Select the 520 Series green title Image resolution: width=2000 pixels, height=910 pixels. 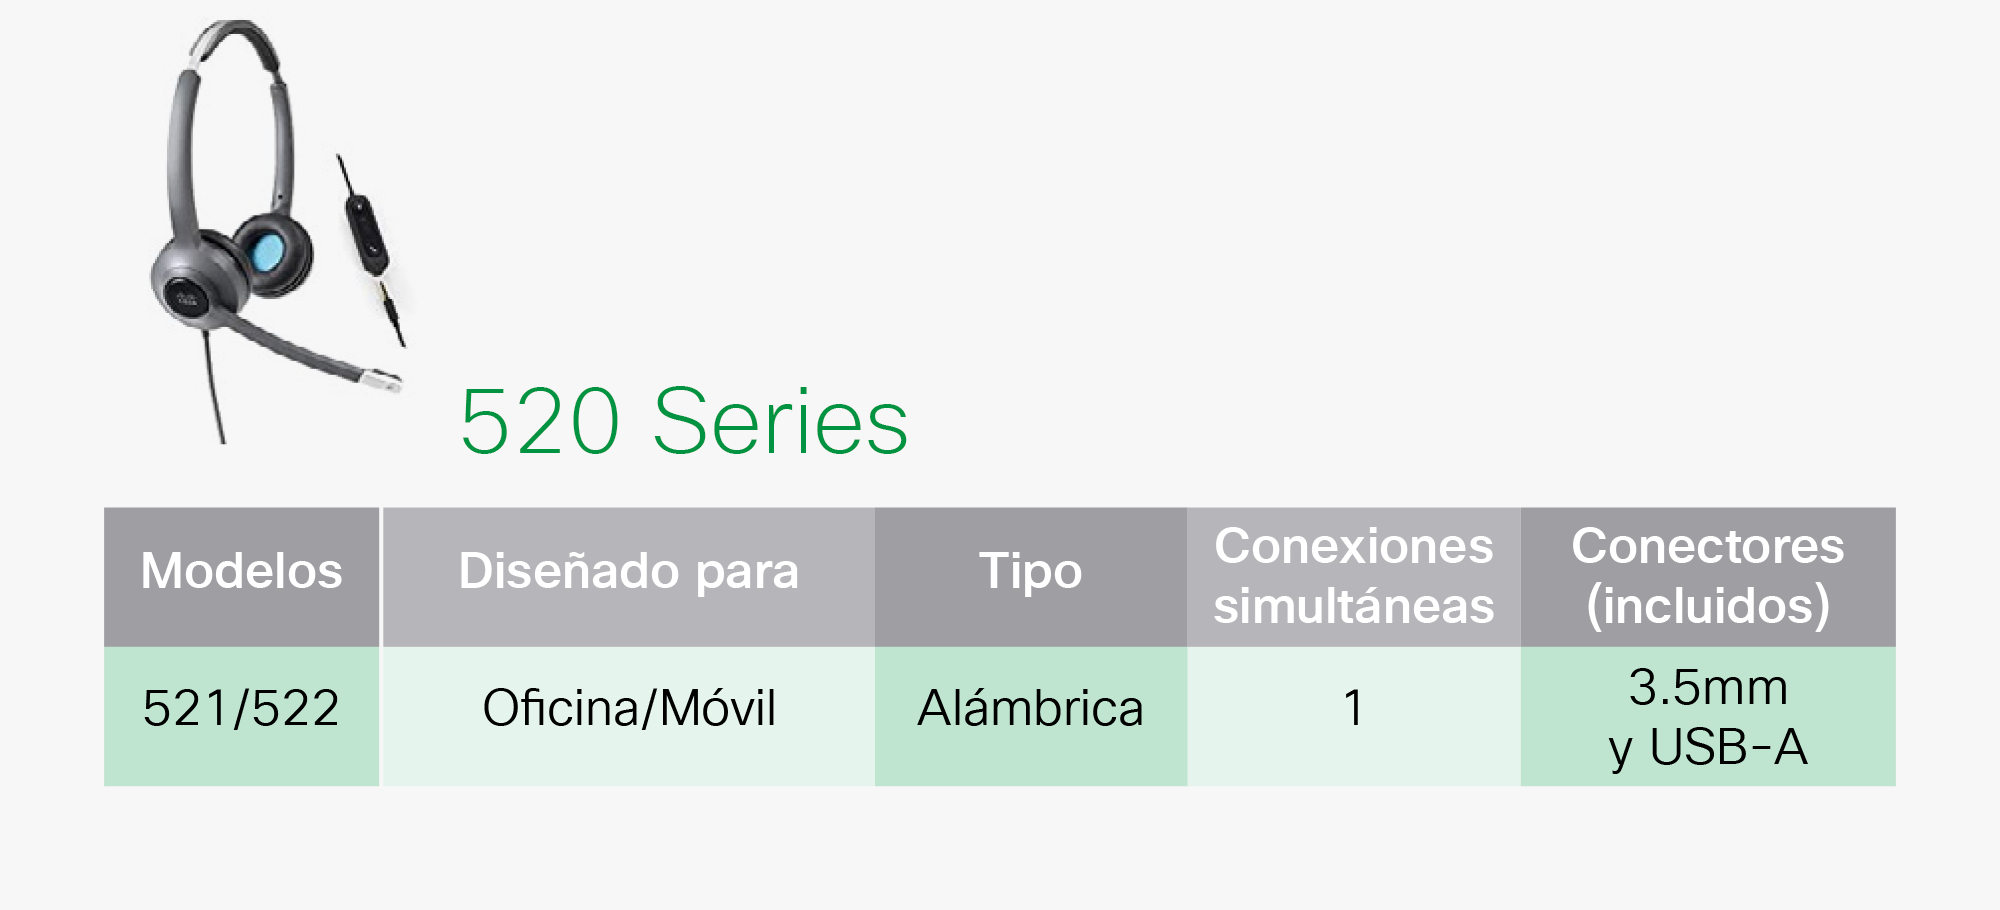click(684, 422)
